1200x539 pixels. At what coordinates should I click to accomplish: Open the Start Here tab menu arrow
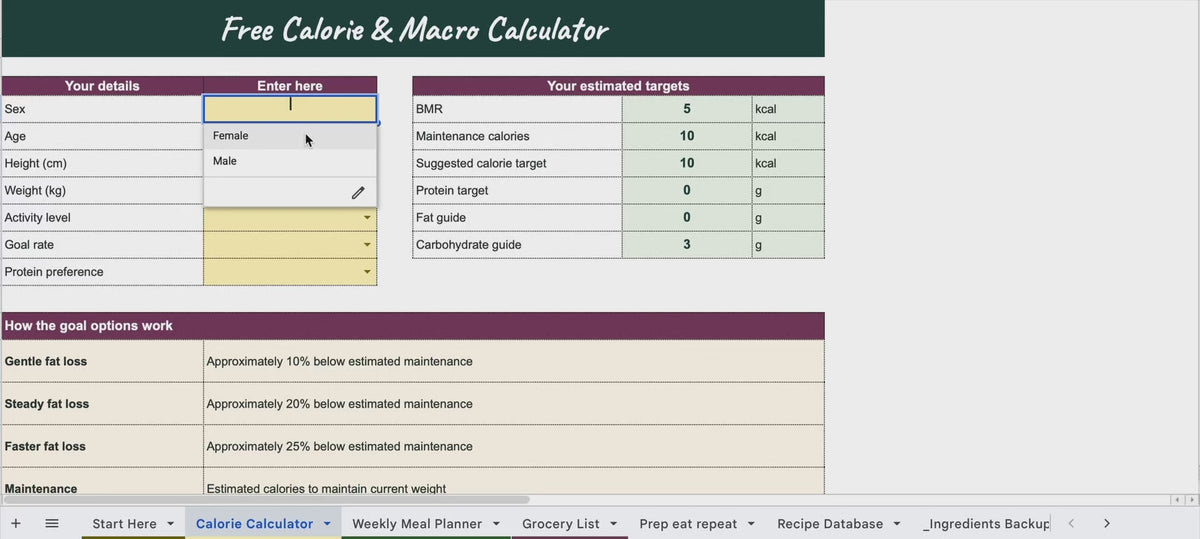tap(170, 524)
